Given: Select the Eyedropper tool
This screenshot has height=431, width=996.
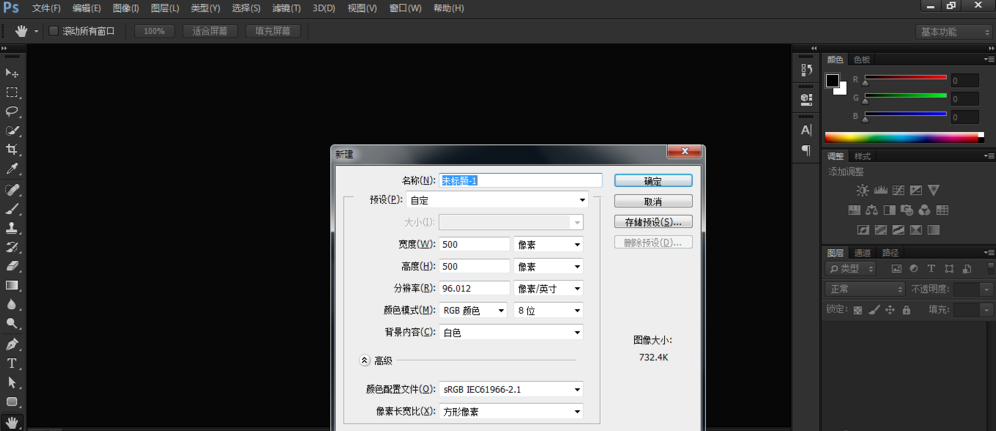Looking at the screenshot, I should tap(12, 169).
